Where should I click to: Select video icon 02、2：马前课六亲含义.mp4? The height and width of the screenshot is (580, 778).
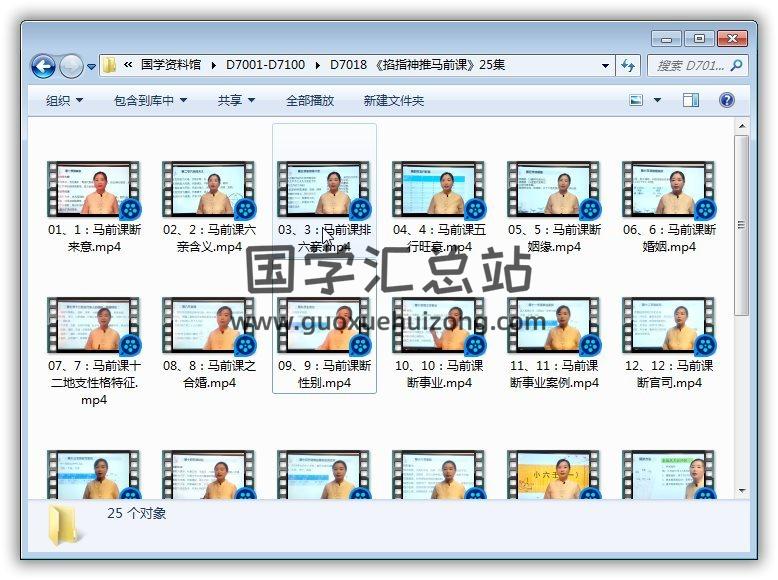209,190
